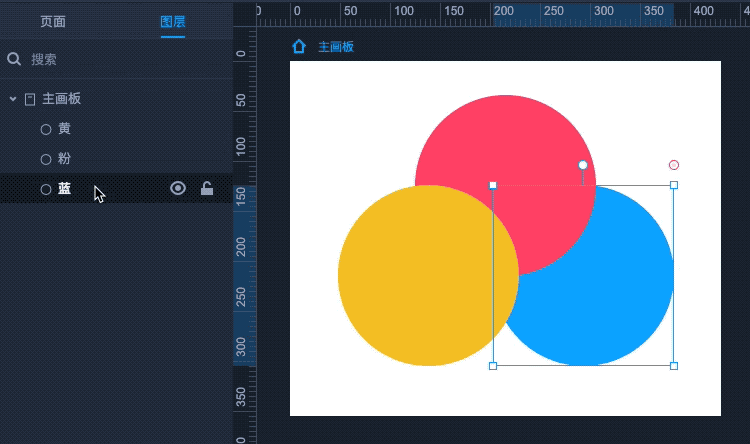Click the bottom-left selection resize handle

coord(493,366)
